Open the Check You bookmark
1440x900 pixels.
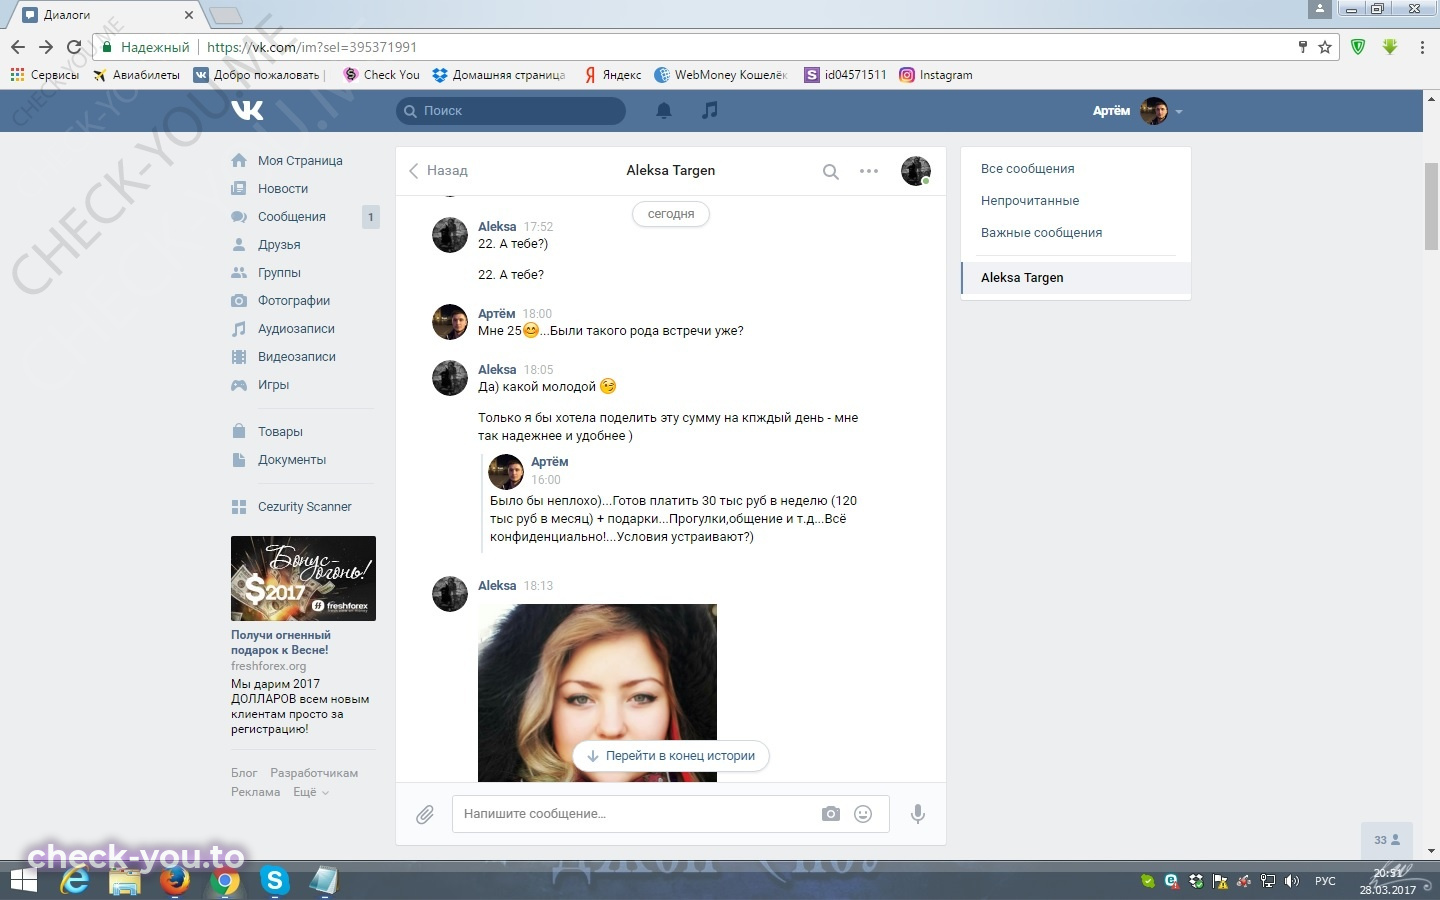tap(381, 75)
